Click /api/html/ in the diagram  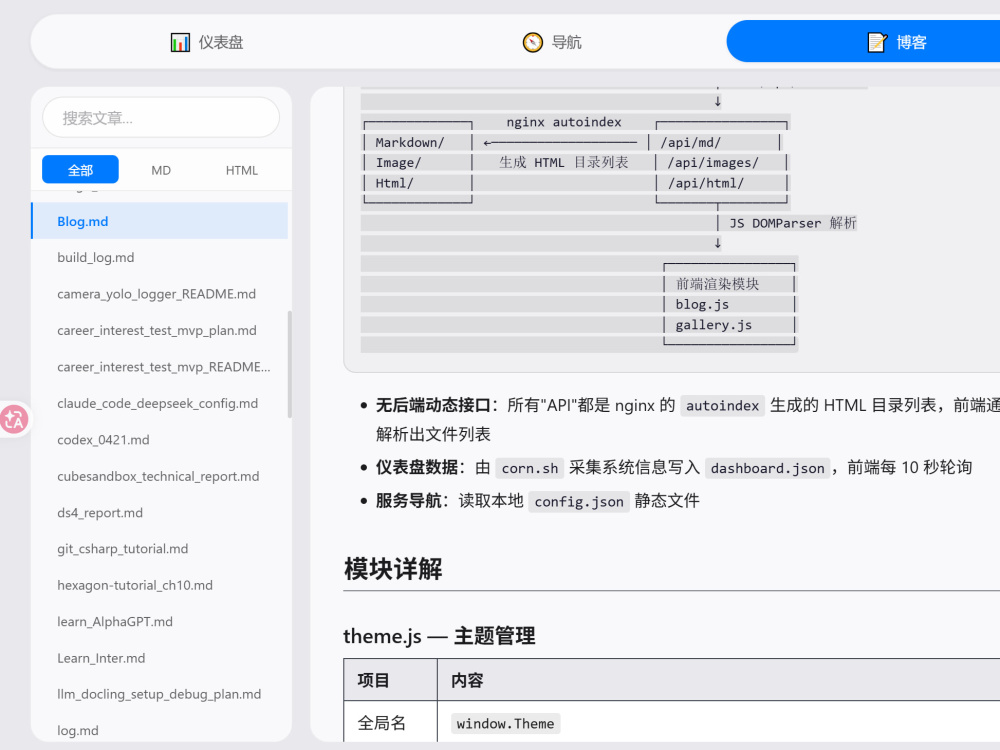click(705, 183)
